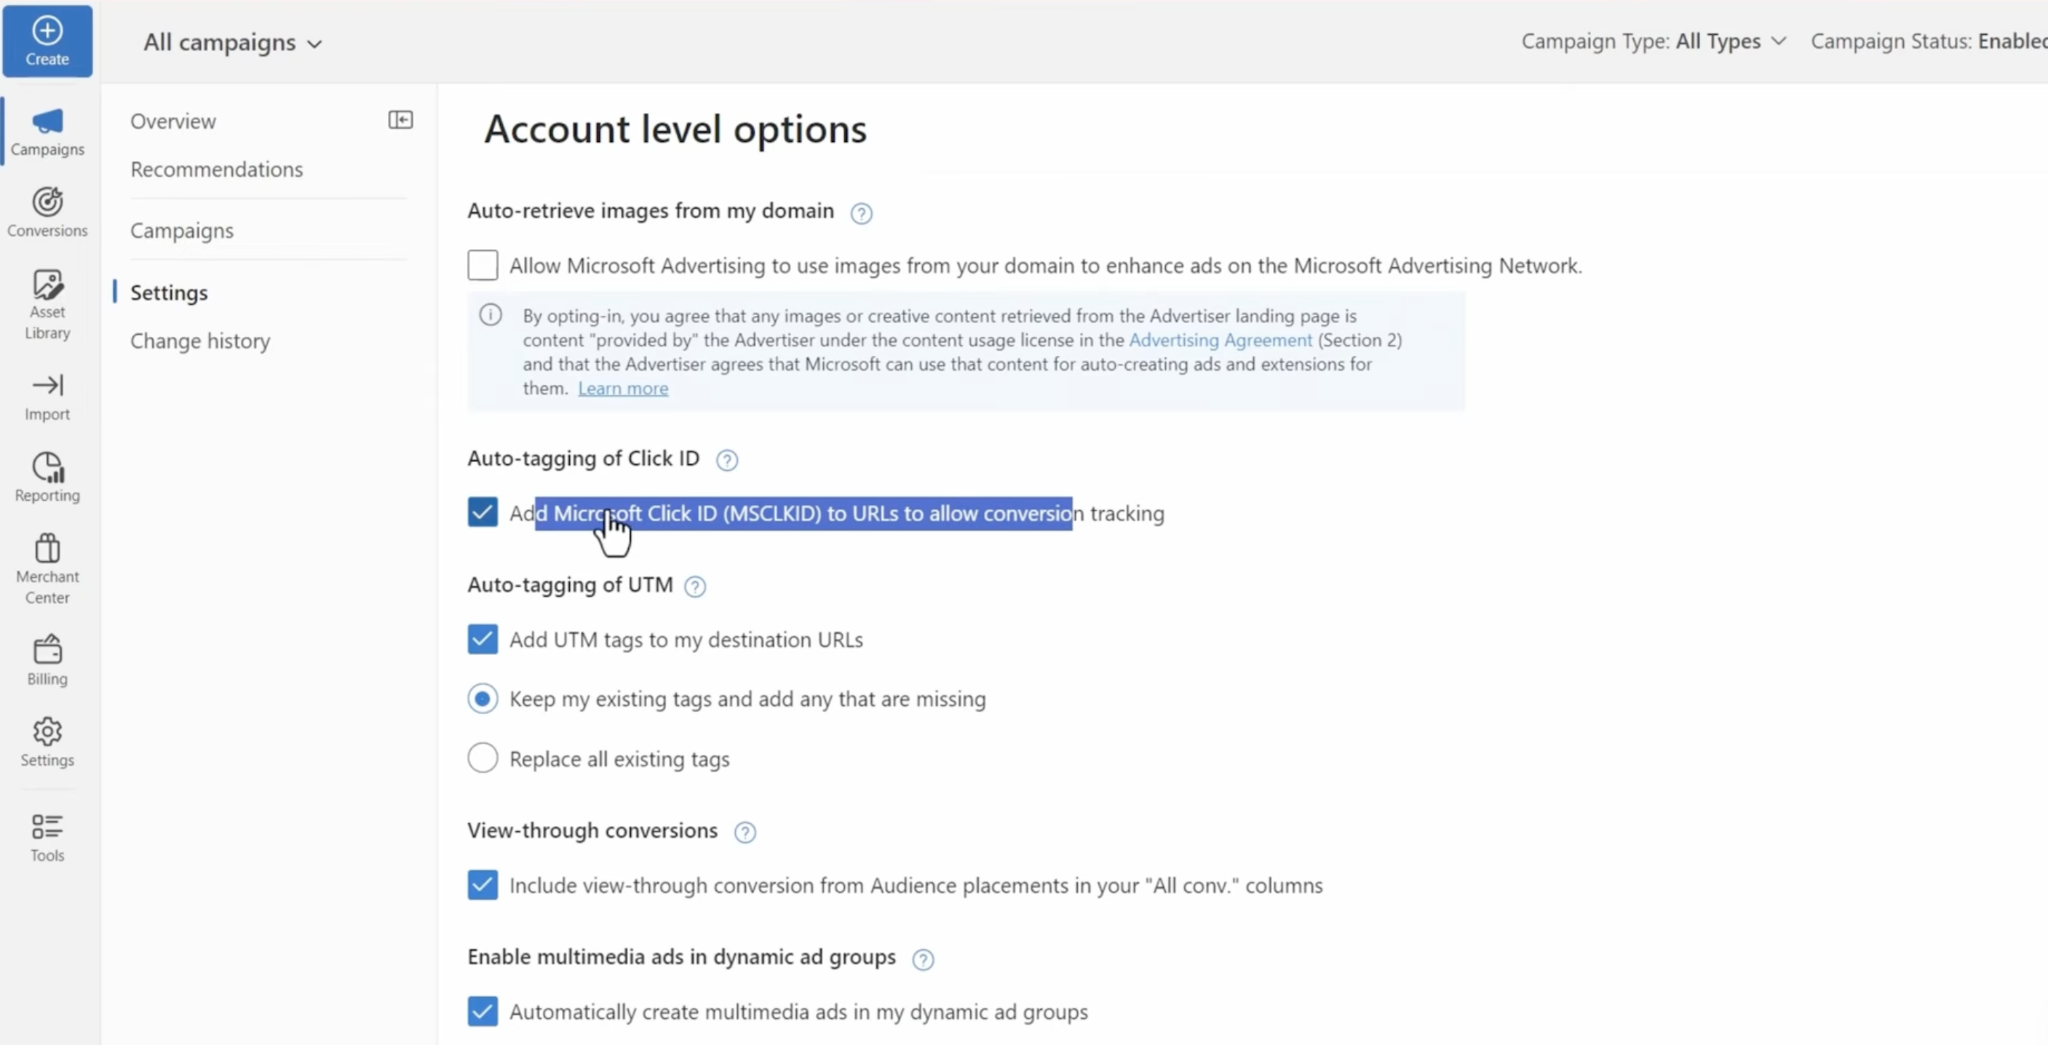The height and width of the screenshot is (1045, 2048).
Task: Click the Create plus button
Action: (x=47, y=42)
